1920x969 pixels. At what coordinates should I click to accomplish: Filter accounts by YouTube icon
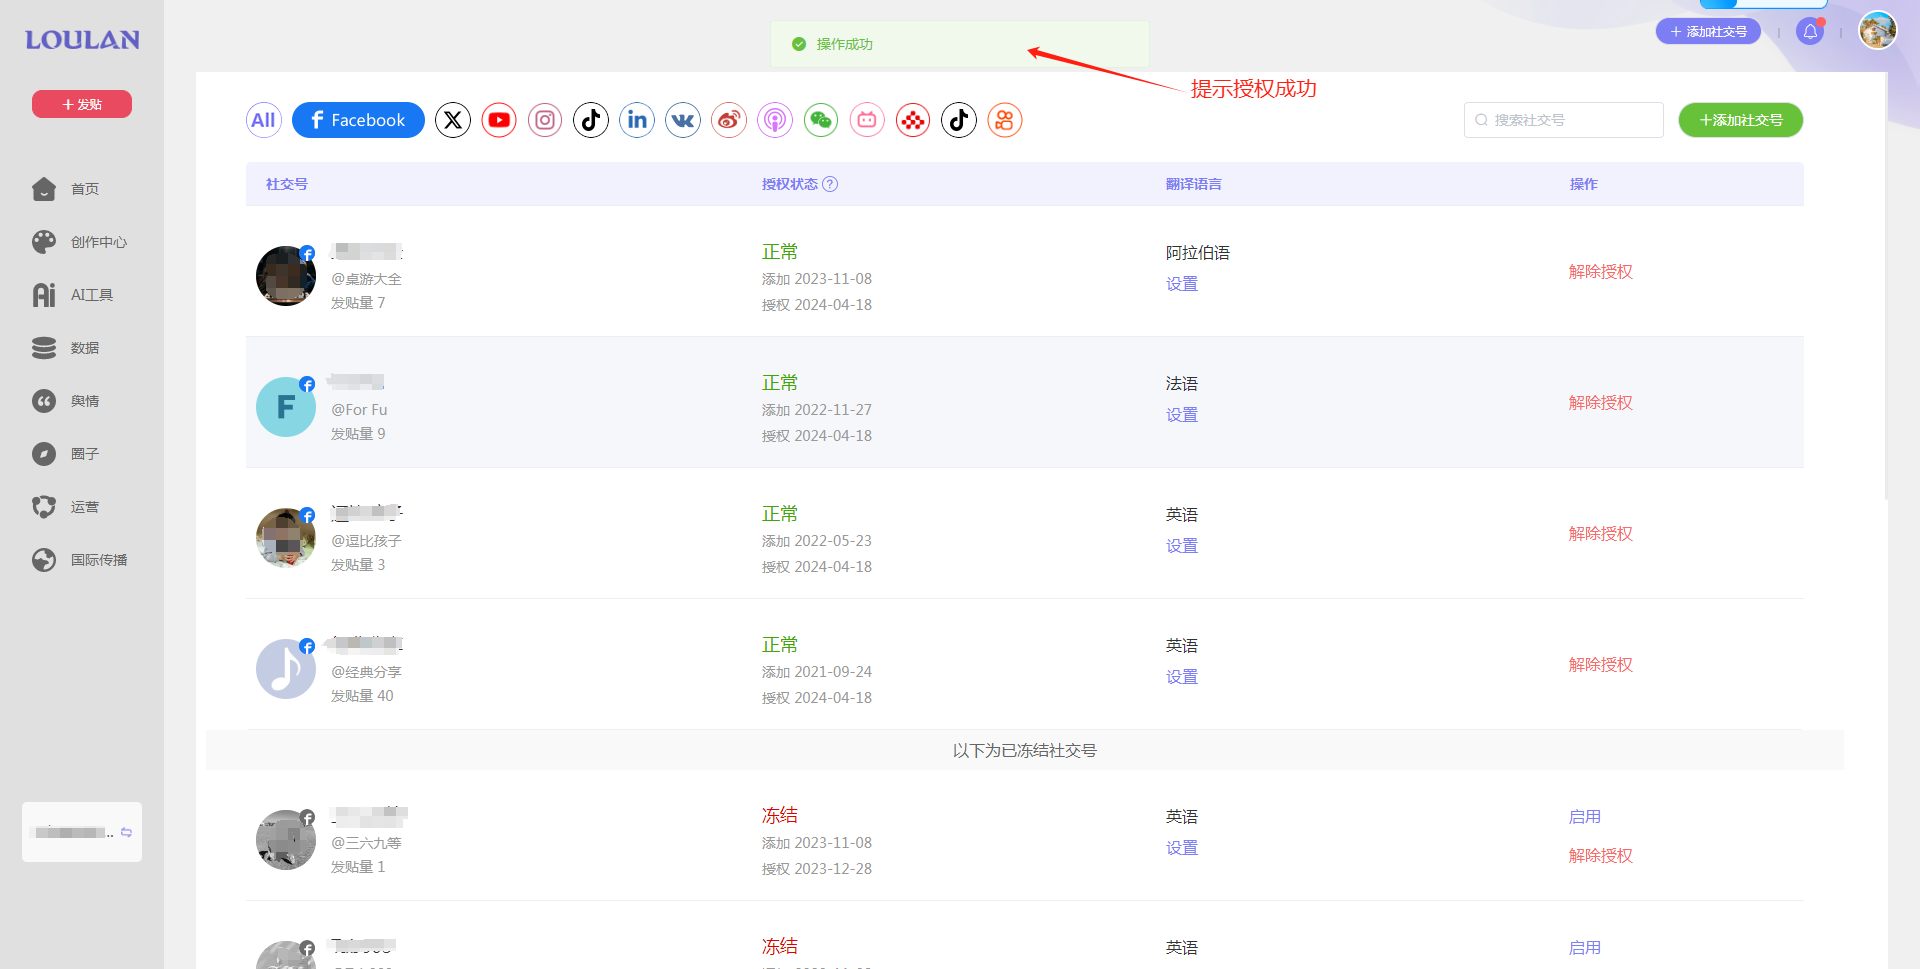499,120
